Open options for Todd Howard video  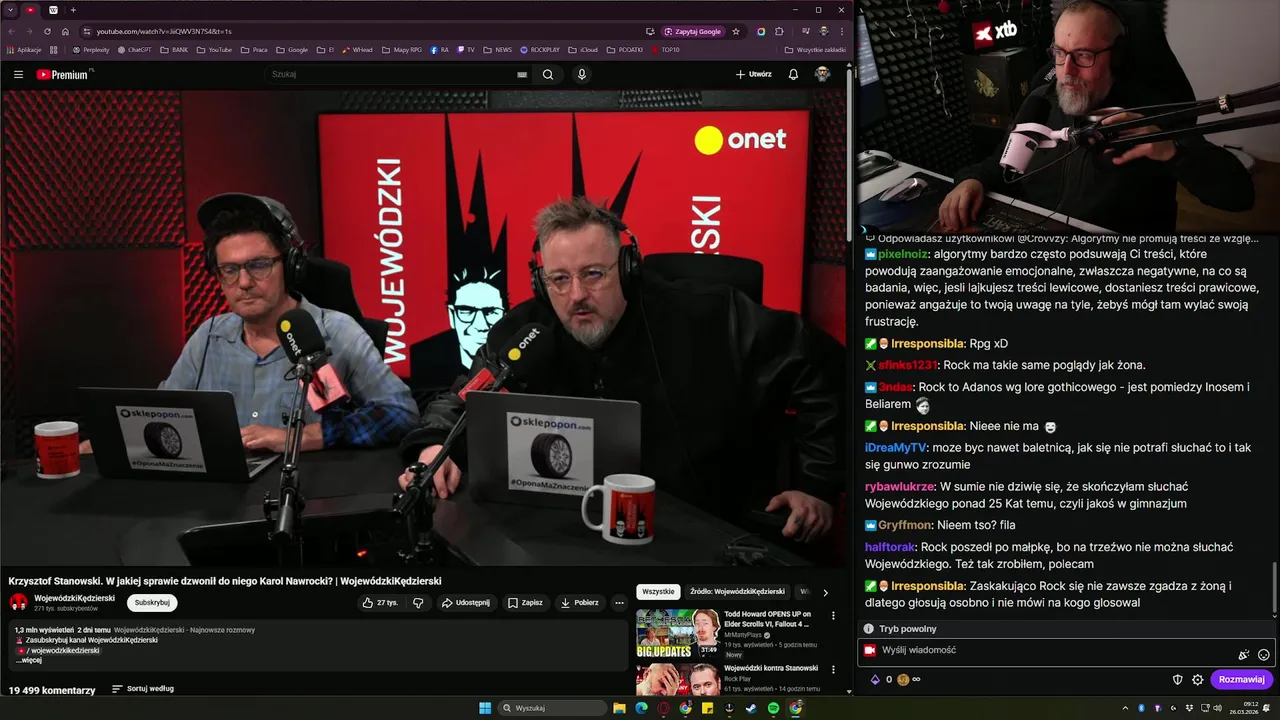point(833,616)
